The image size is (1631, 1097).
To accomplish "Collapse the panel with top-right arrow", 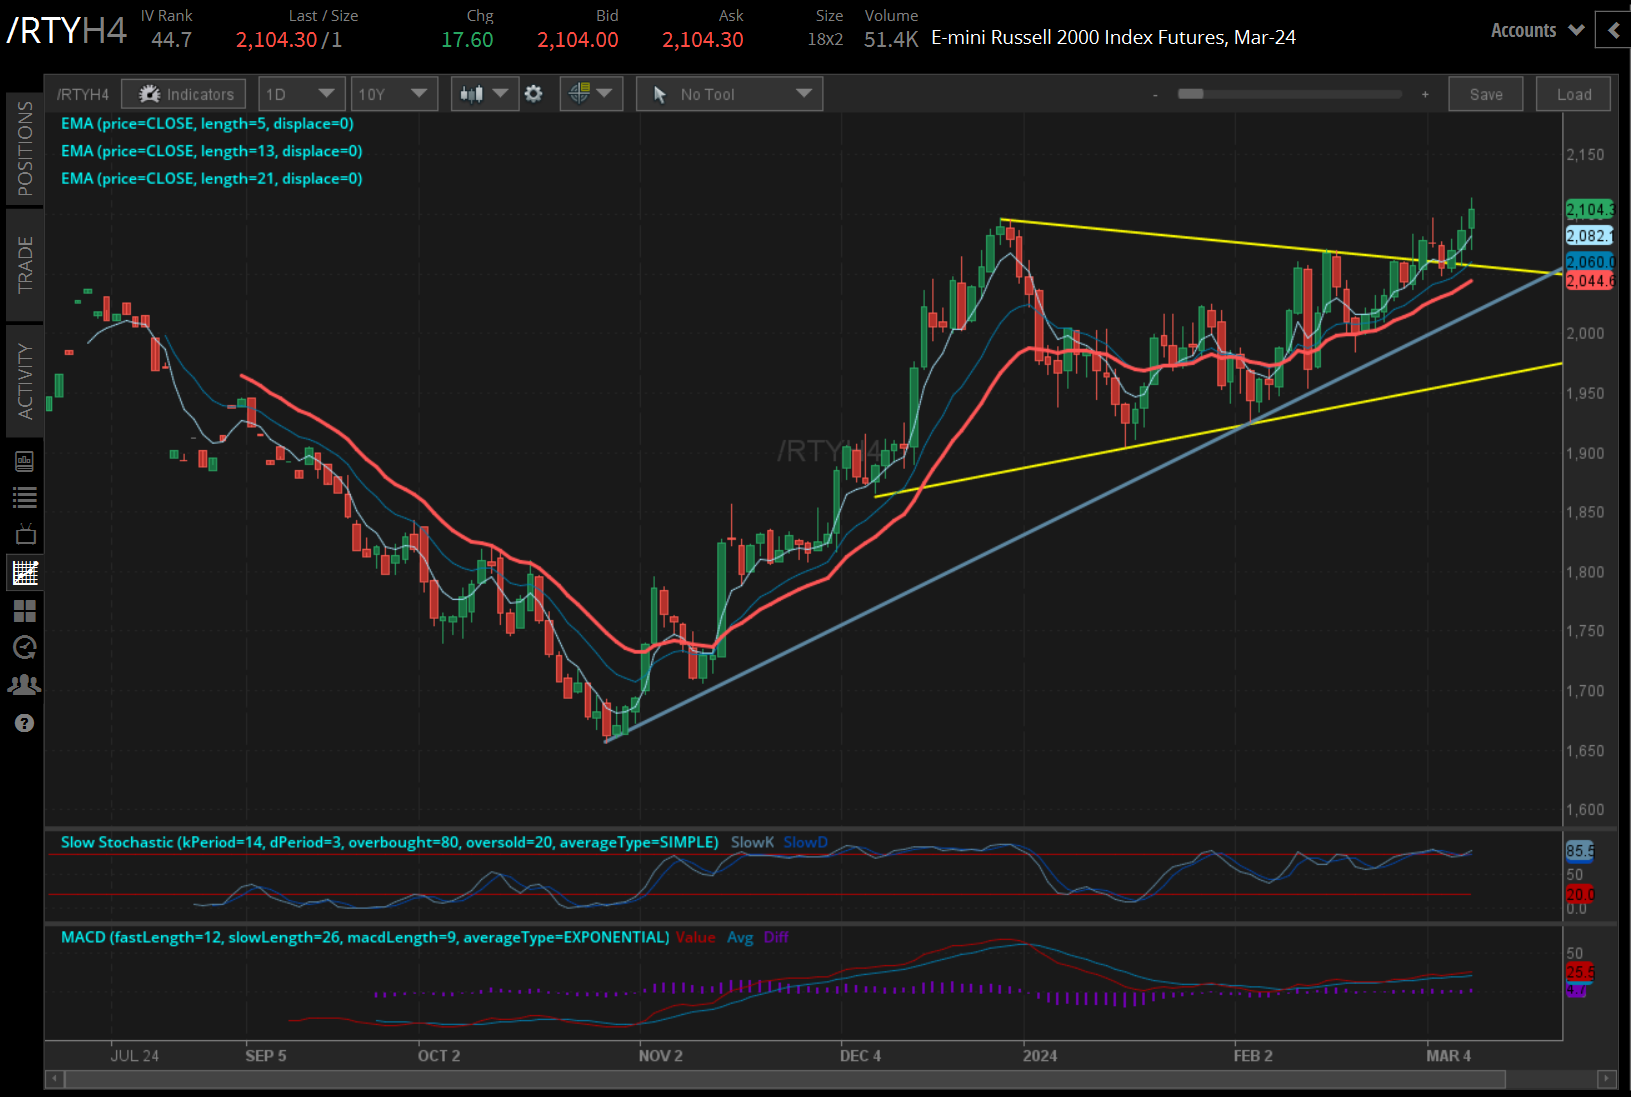I will pyautogui.click(x=1613, y=31).
